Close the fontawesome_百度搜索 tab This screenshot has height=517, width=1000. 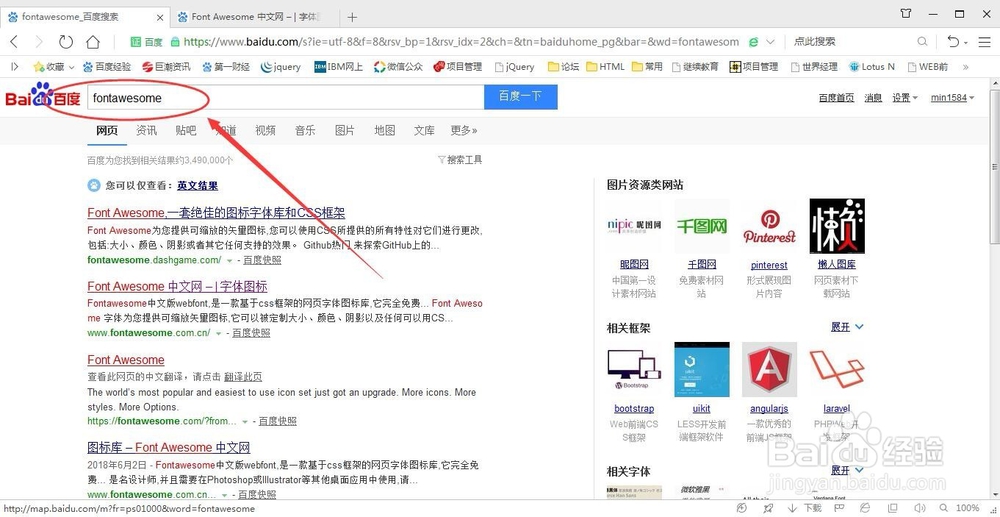coord(159,17)
